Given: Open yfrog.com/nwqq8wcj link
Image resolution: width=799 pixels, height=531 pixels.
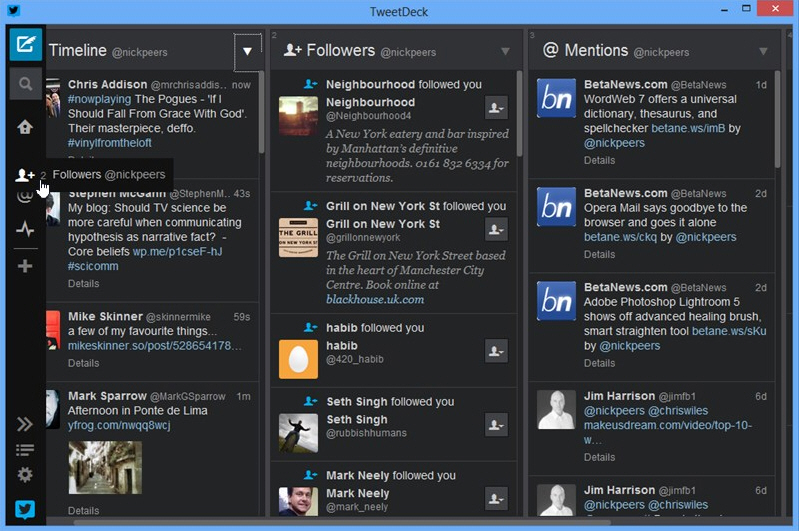Looking at the screenshot, I should tap(119, 425).
